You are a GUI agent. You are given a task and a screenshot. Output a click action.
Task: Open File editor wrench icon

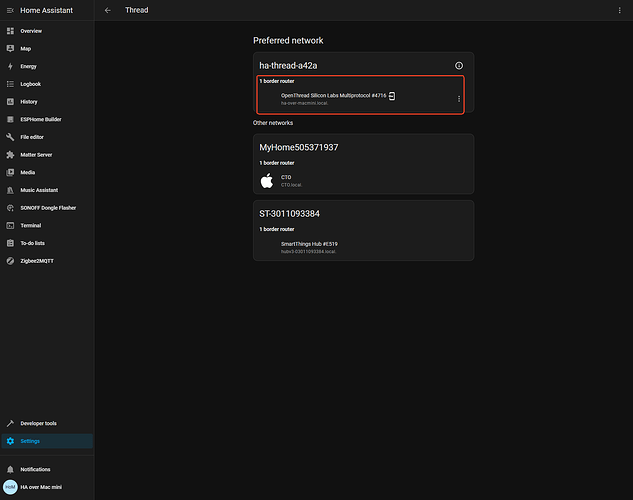pos(10,137)
